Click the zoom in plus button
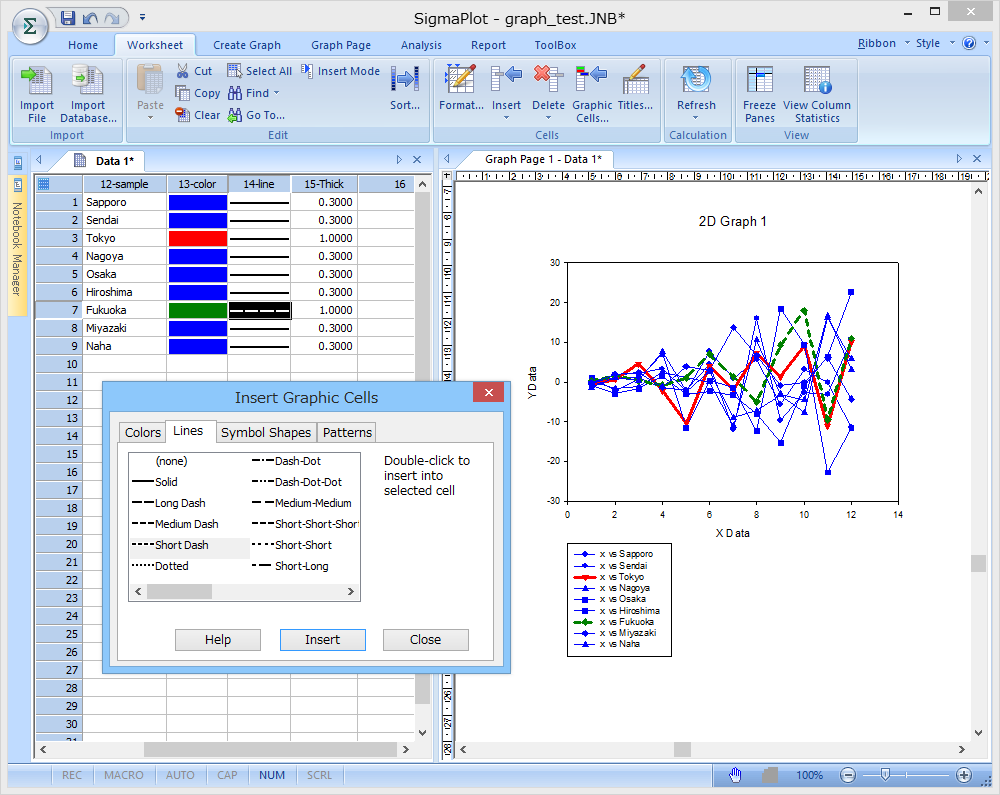The image size is (1000, 795). tap(963, 775)
